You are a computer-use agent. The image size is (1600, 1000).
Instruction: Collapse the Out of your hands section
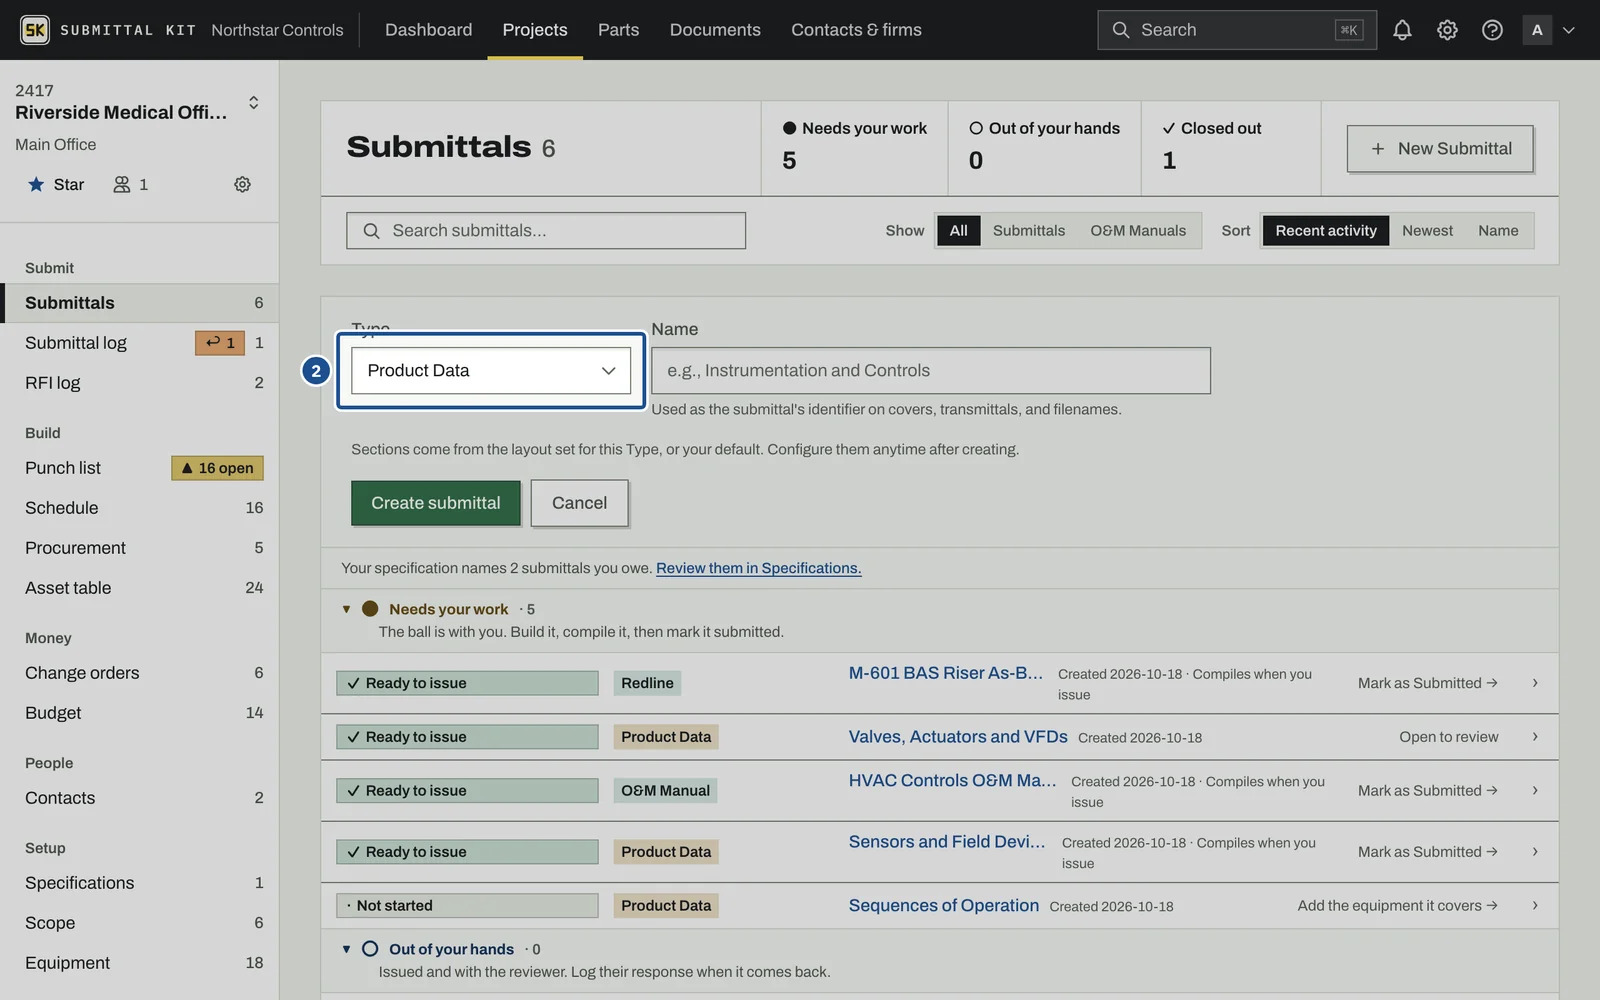(346, 949)
